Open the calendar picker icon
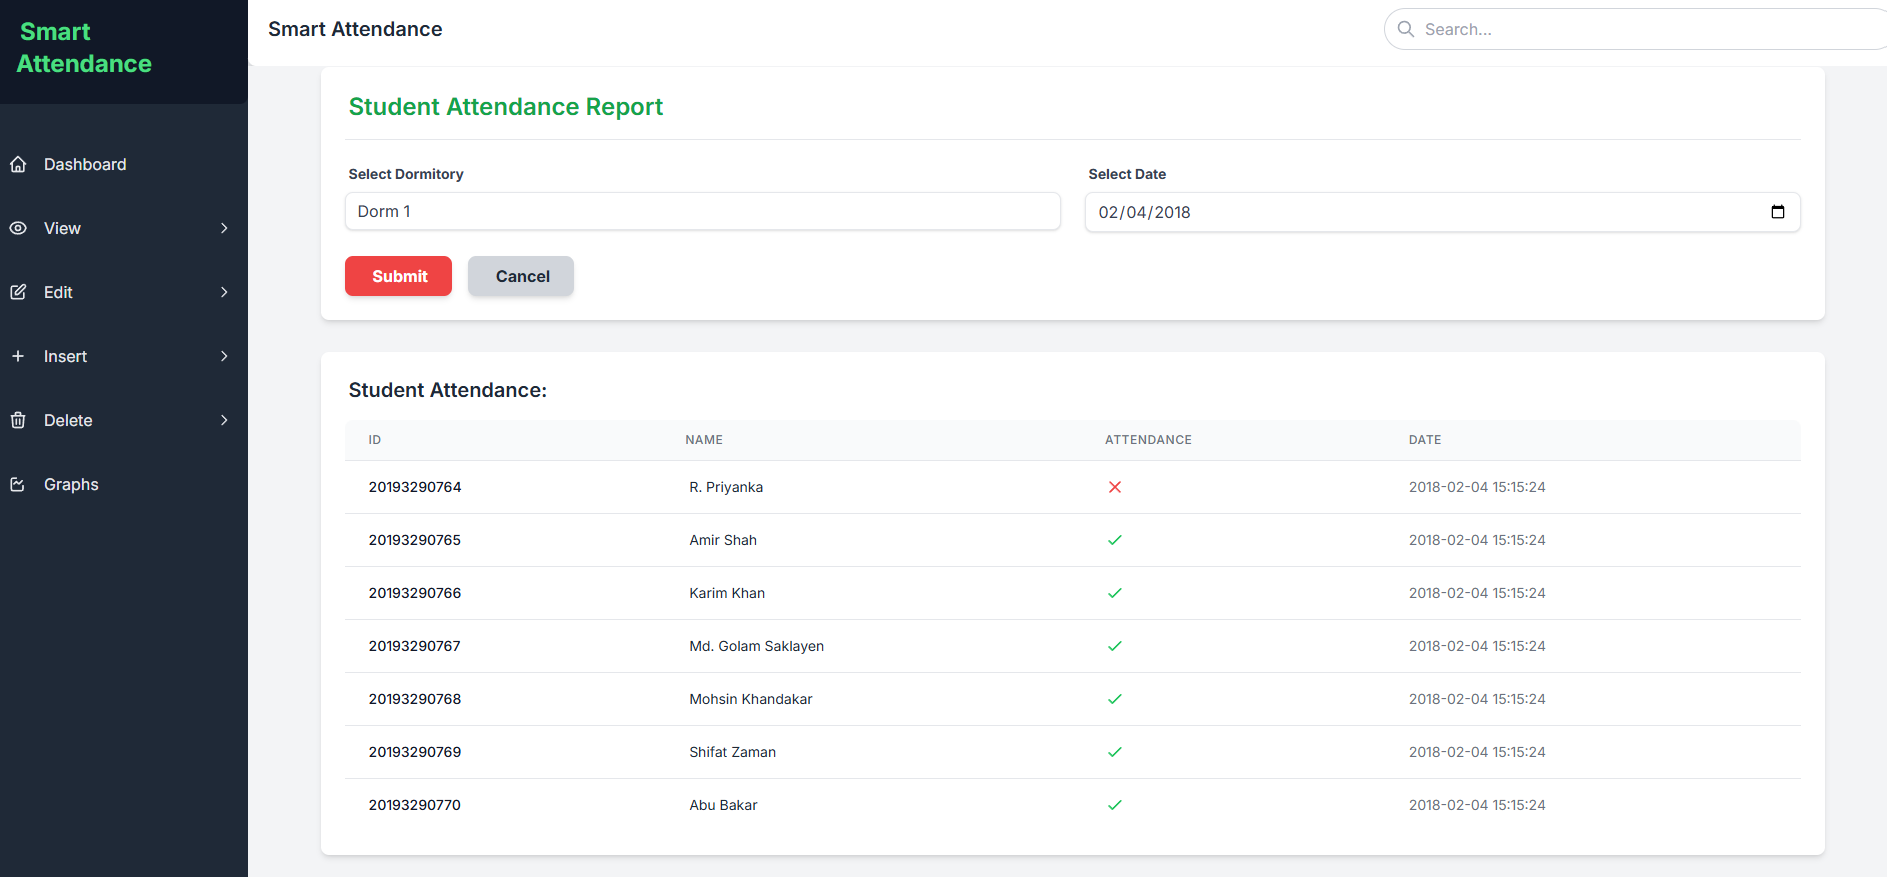1887x877 pixels. coord(1778,212)
